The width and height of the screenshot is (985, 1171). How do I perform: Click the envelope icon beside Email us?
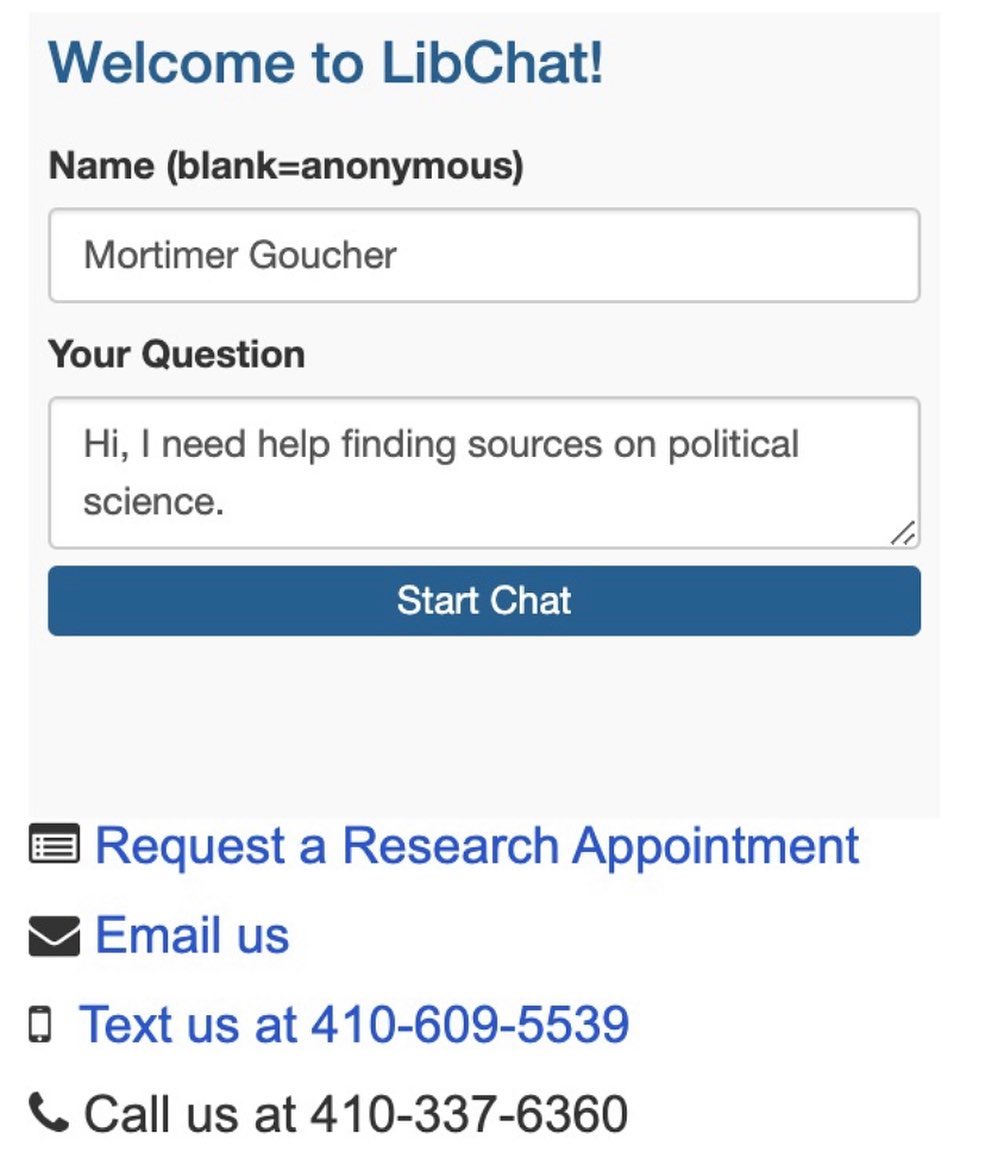54,937
